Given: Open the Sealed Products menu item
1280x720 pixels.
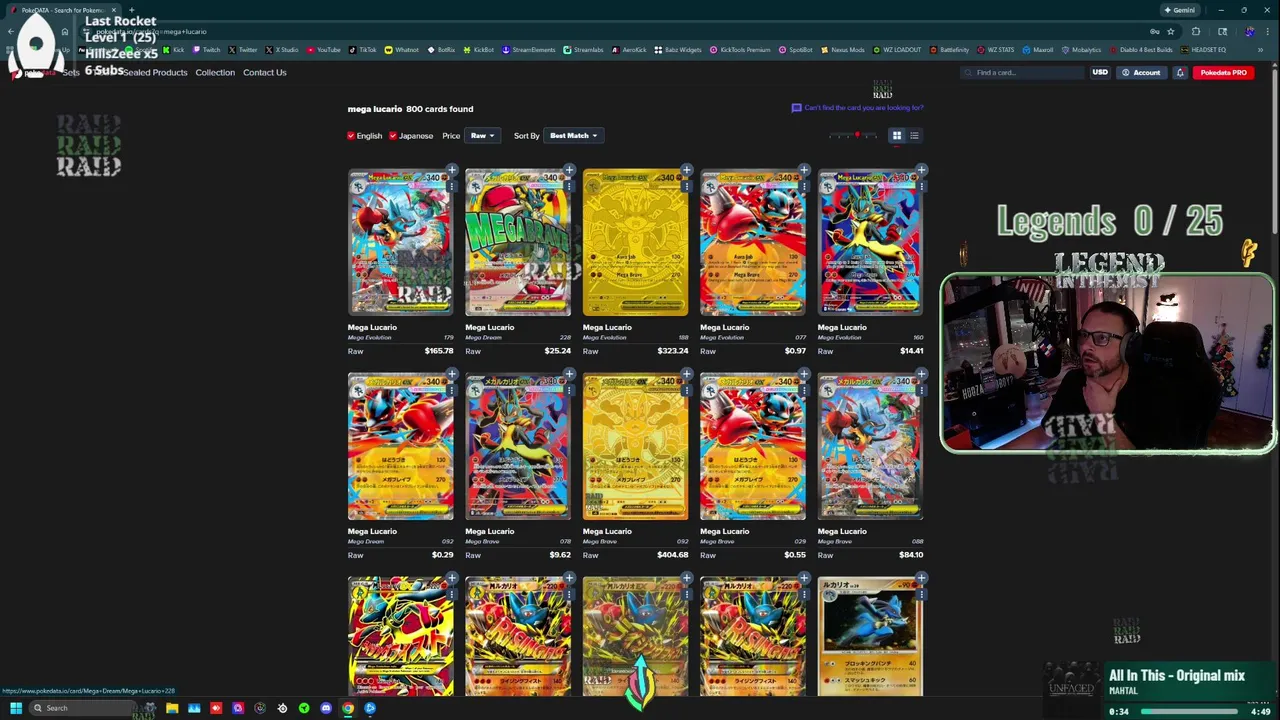Looking at the screenshot, I should pos(155,72).
